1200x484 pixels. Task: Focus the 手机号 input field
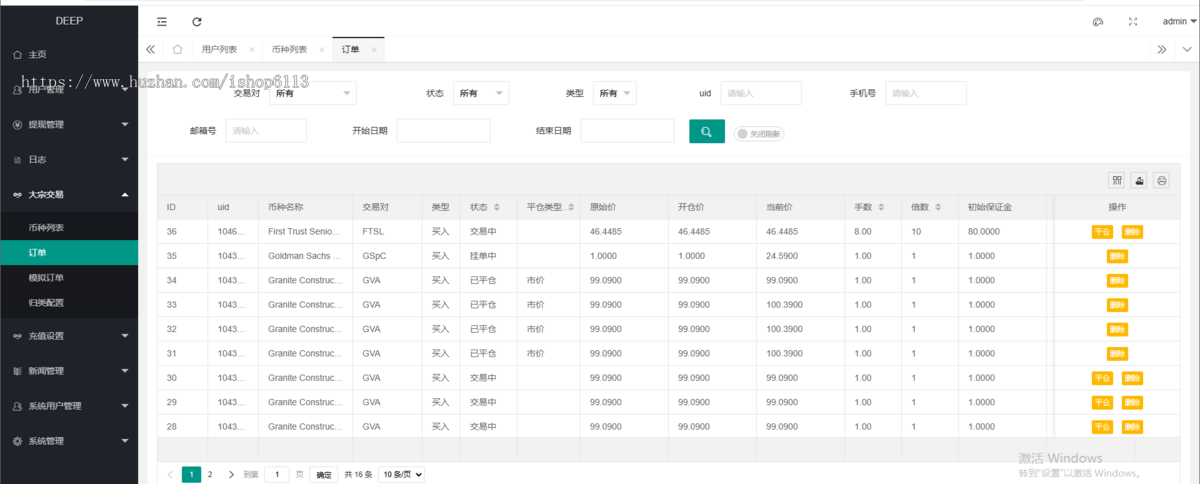(x=926, y=93)
